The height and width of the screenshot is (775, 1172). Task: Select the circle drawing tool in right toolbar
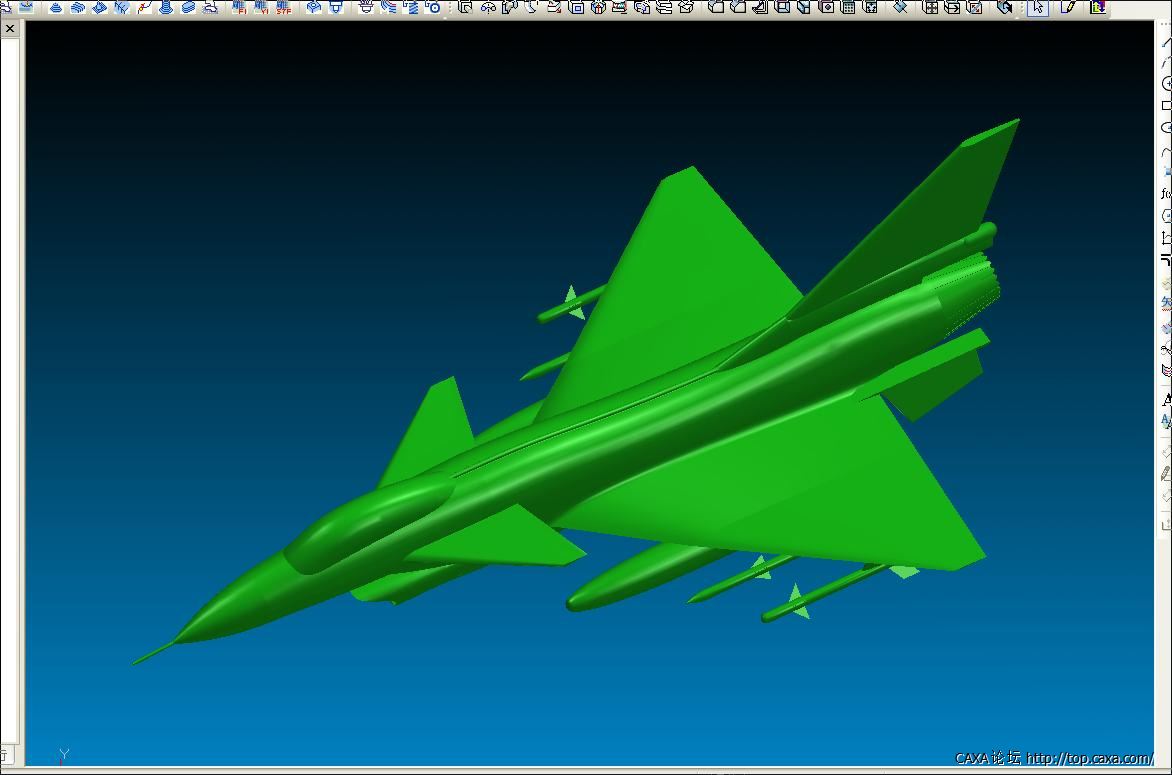(x=1167, y=84)
